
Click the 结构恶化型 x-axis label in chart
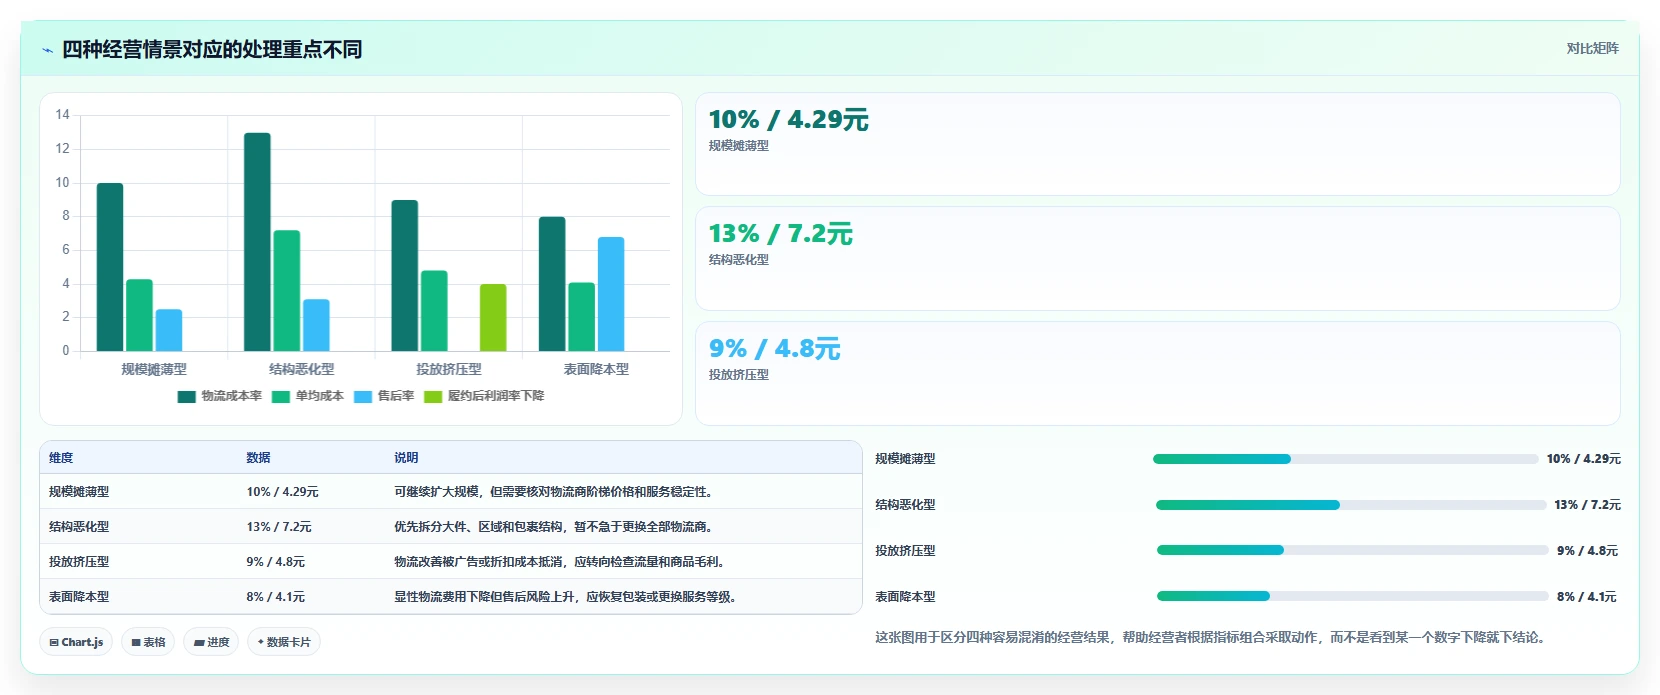tap(301, 369)
